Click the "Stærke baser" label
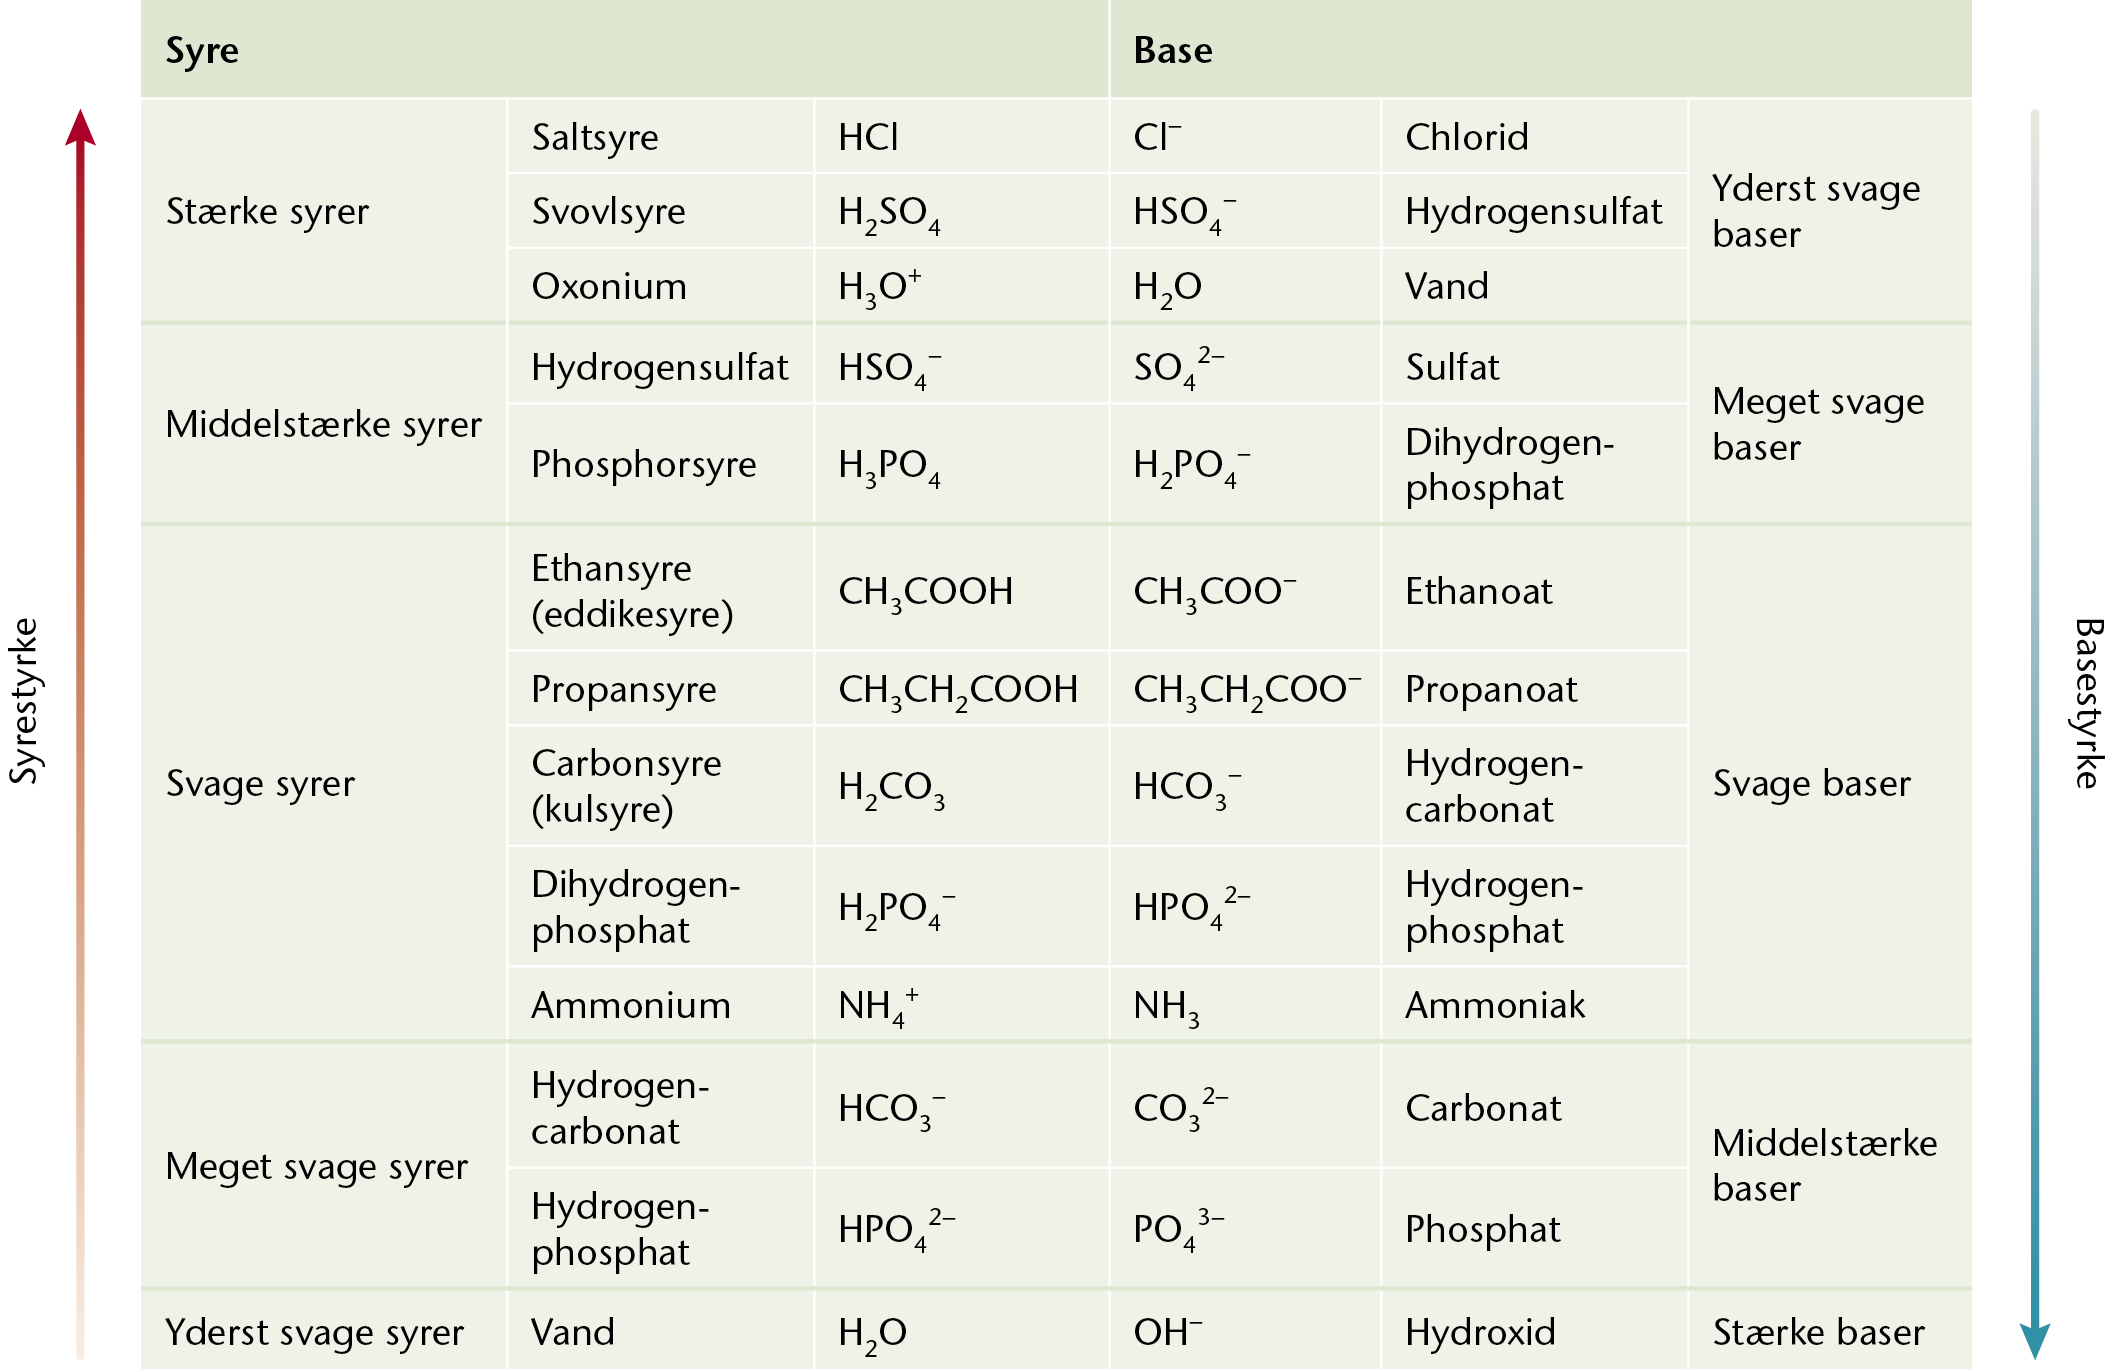Image resolution: width=2114 pixels, height=1370 pixels. click(x=1818, y=1332)
